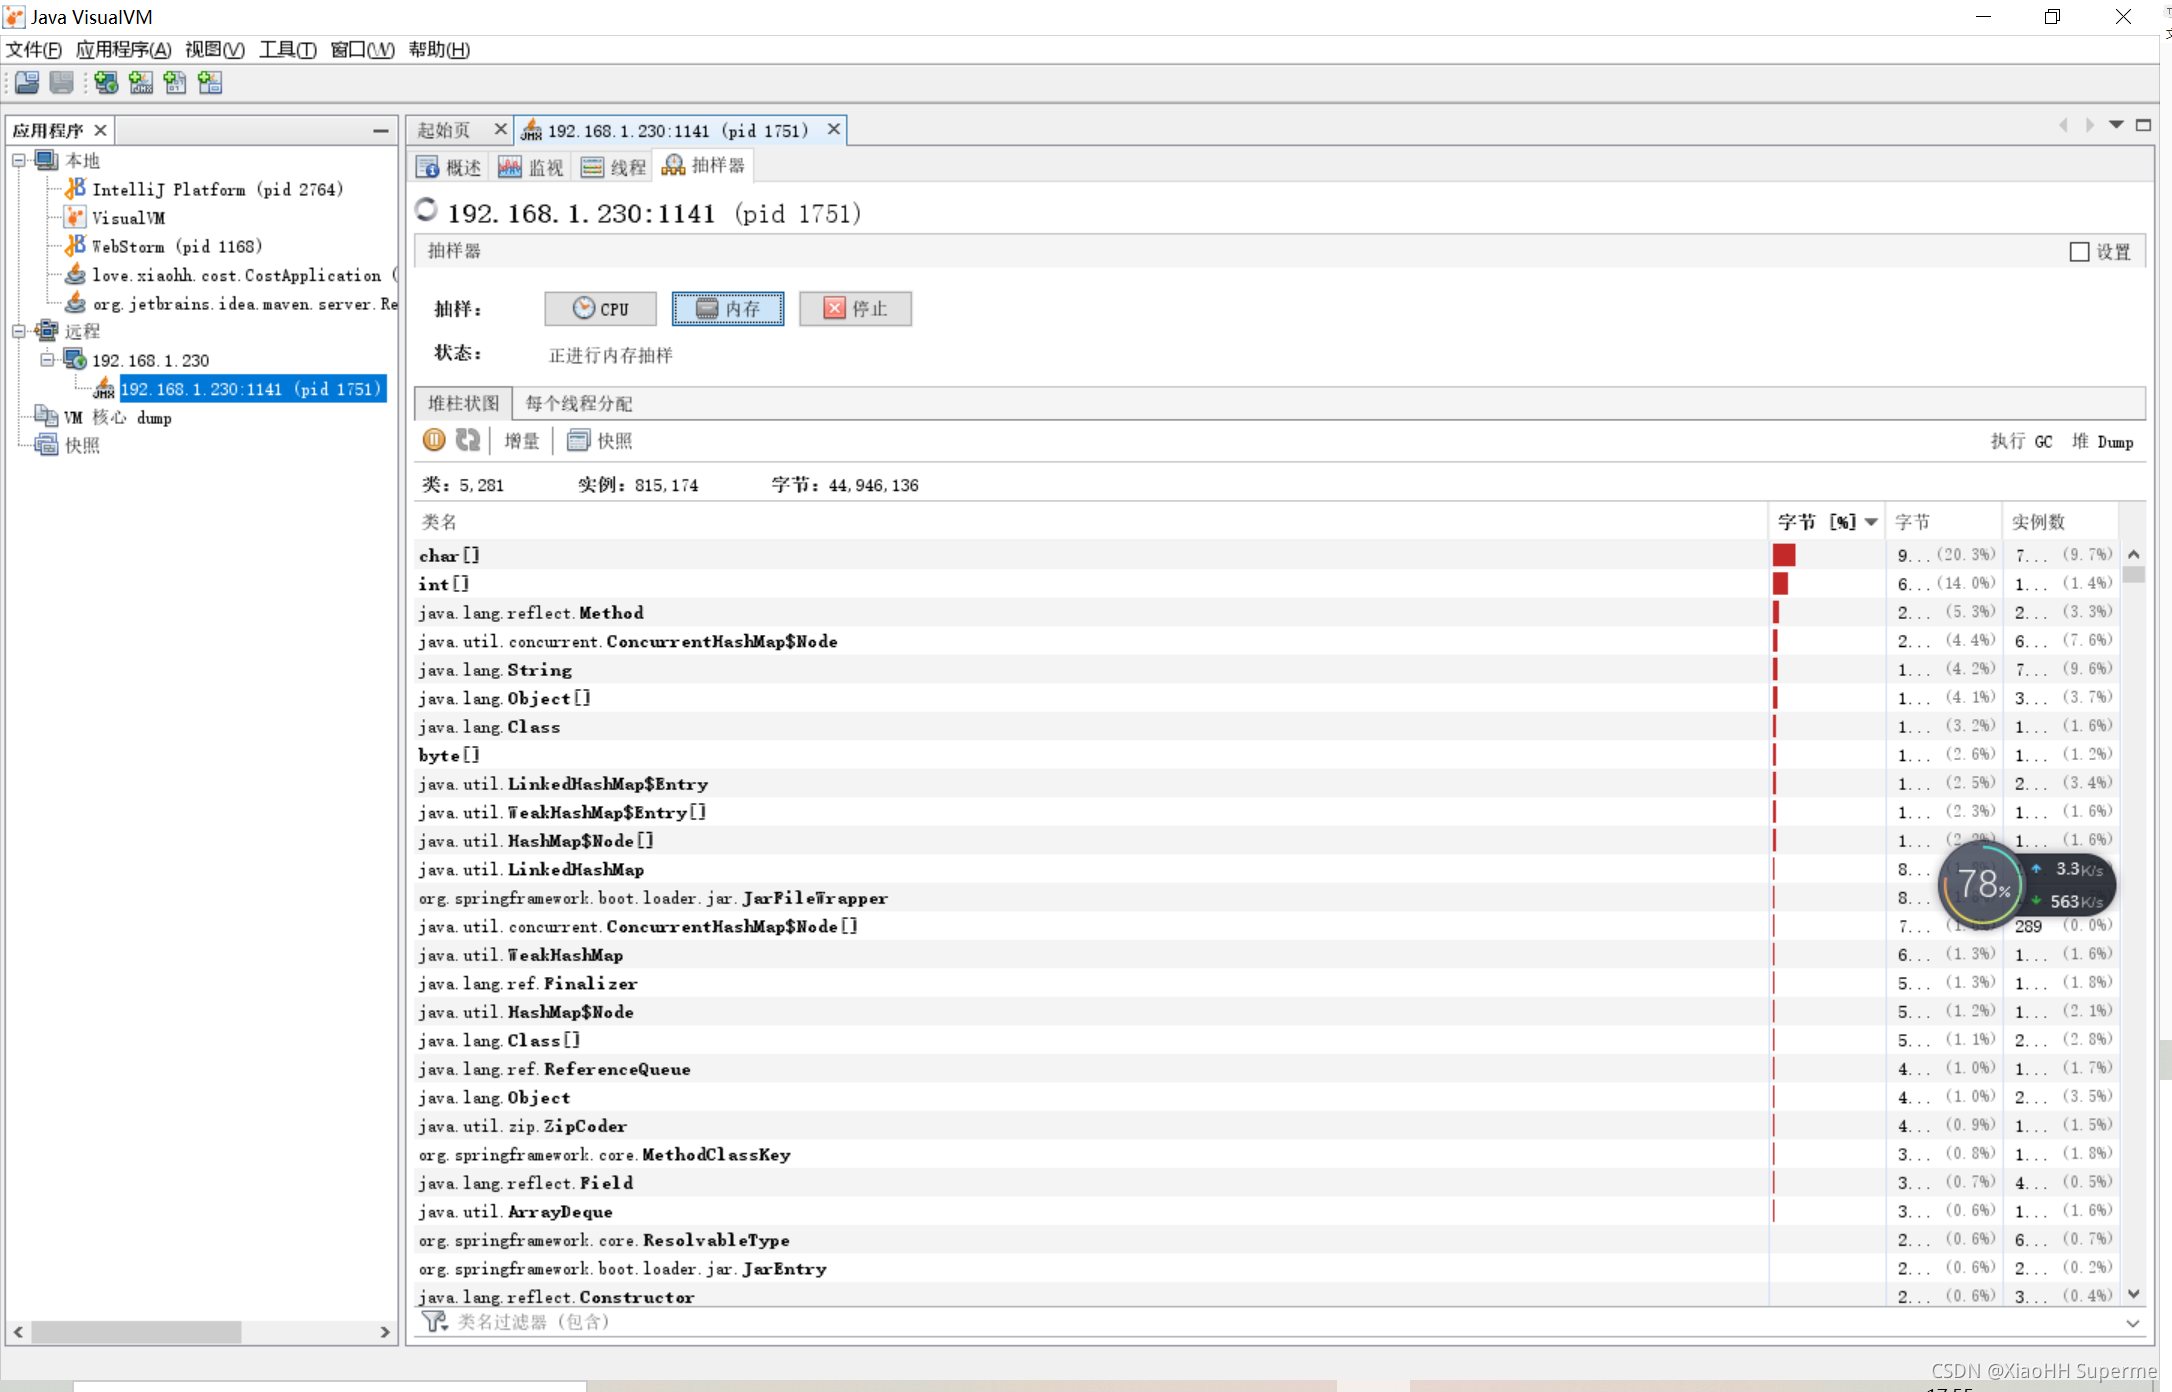Screen dimensions: 2172x1392
Task: Click the Load snapshot folder toolbar icon
Action: coord(27,83)
